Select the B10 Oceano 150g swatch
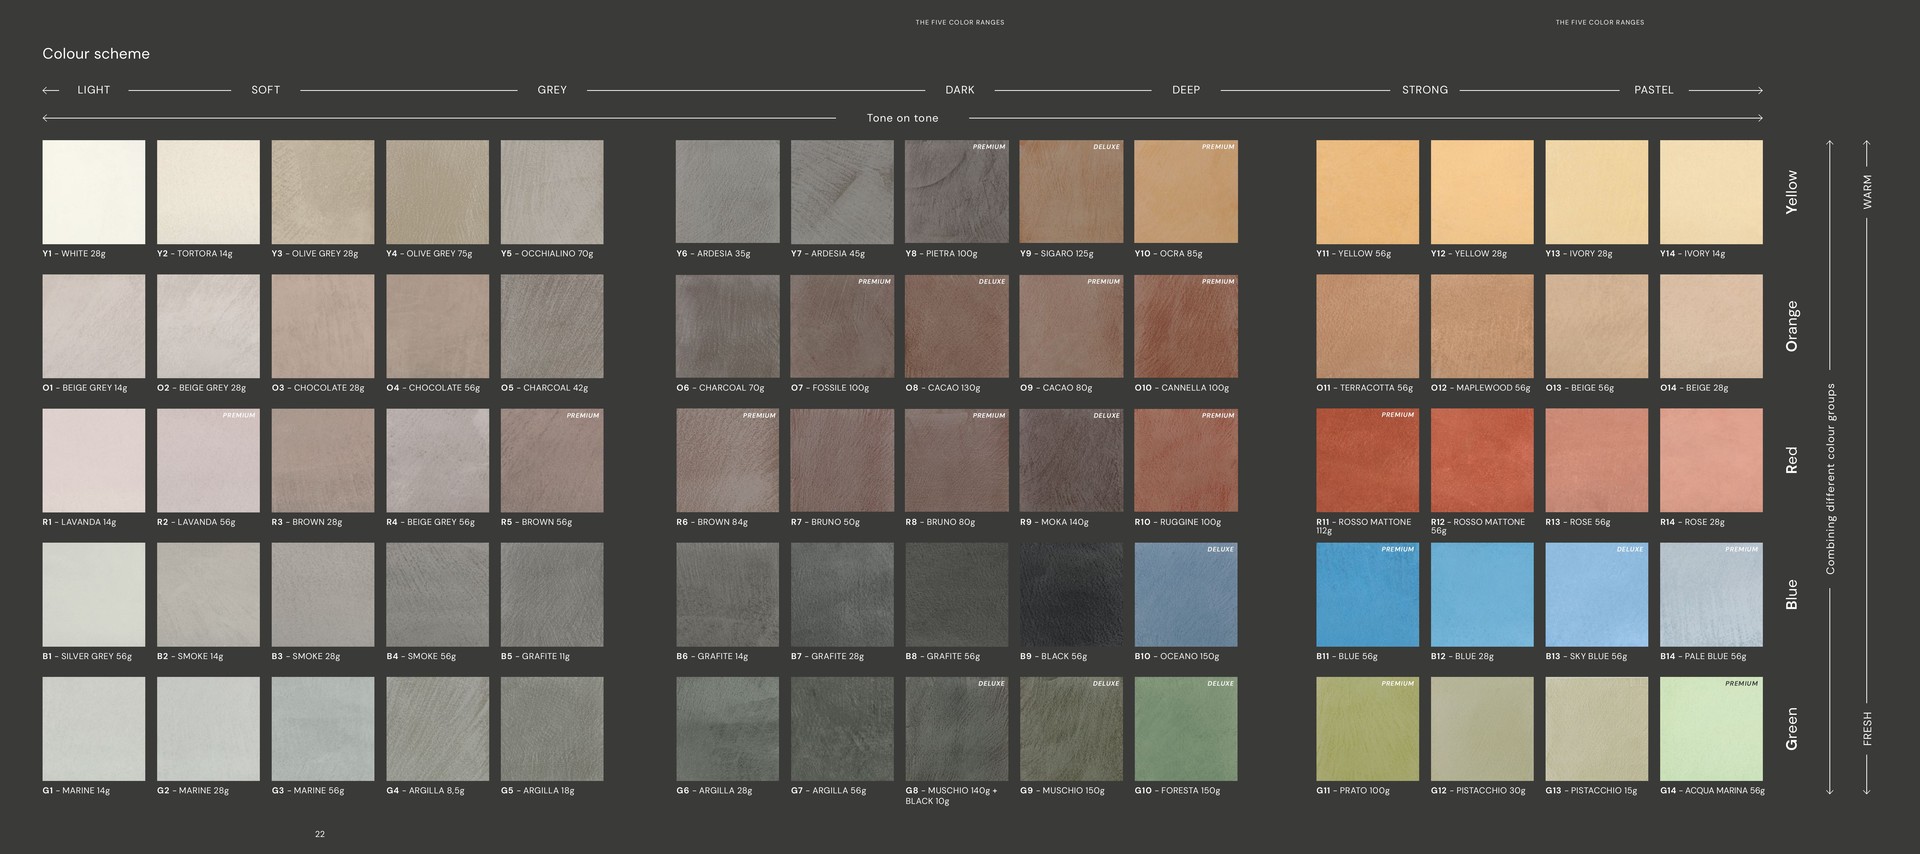This screenshot has height=854, width=1920. pyautogui.click(x=1185, y=595)
